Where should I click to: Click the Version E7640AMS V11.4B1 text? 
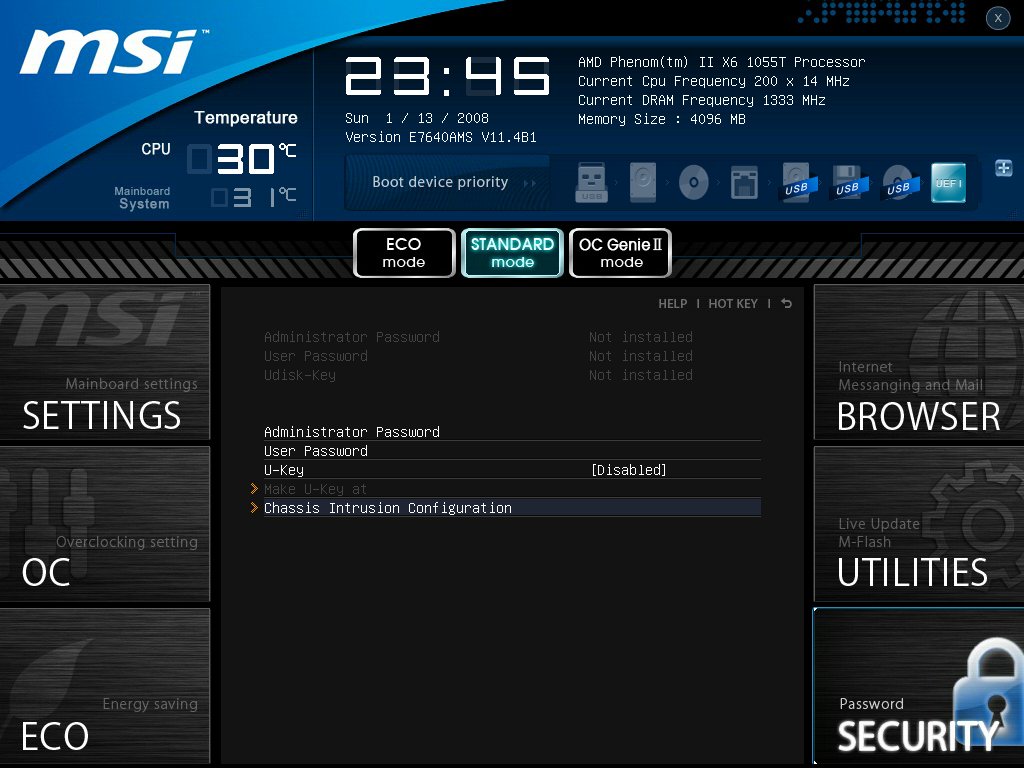441,137
